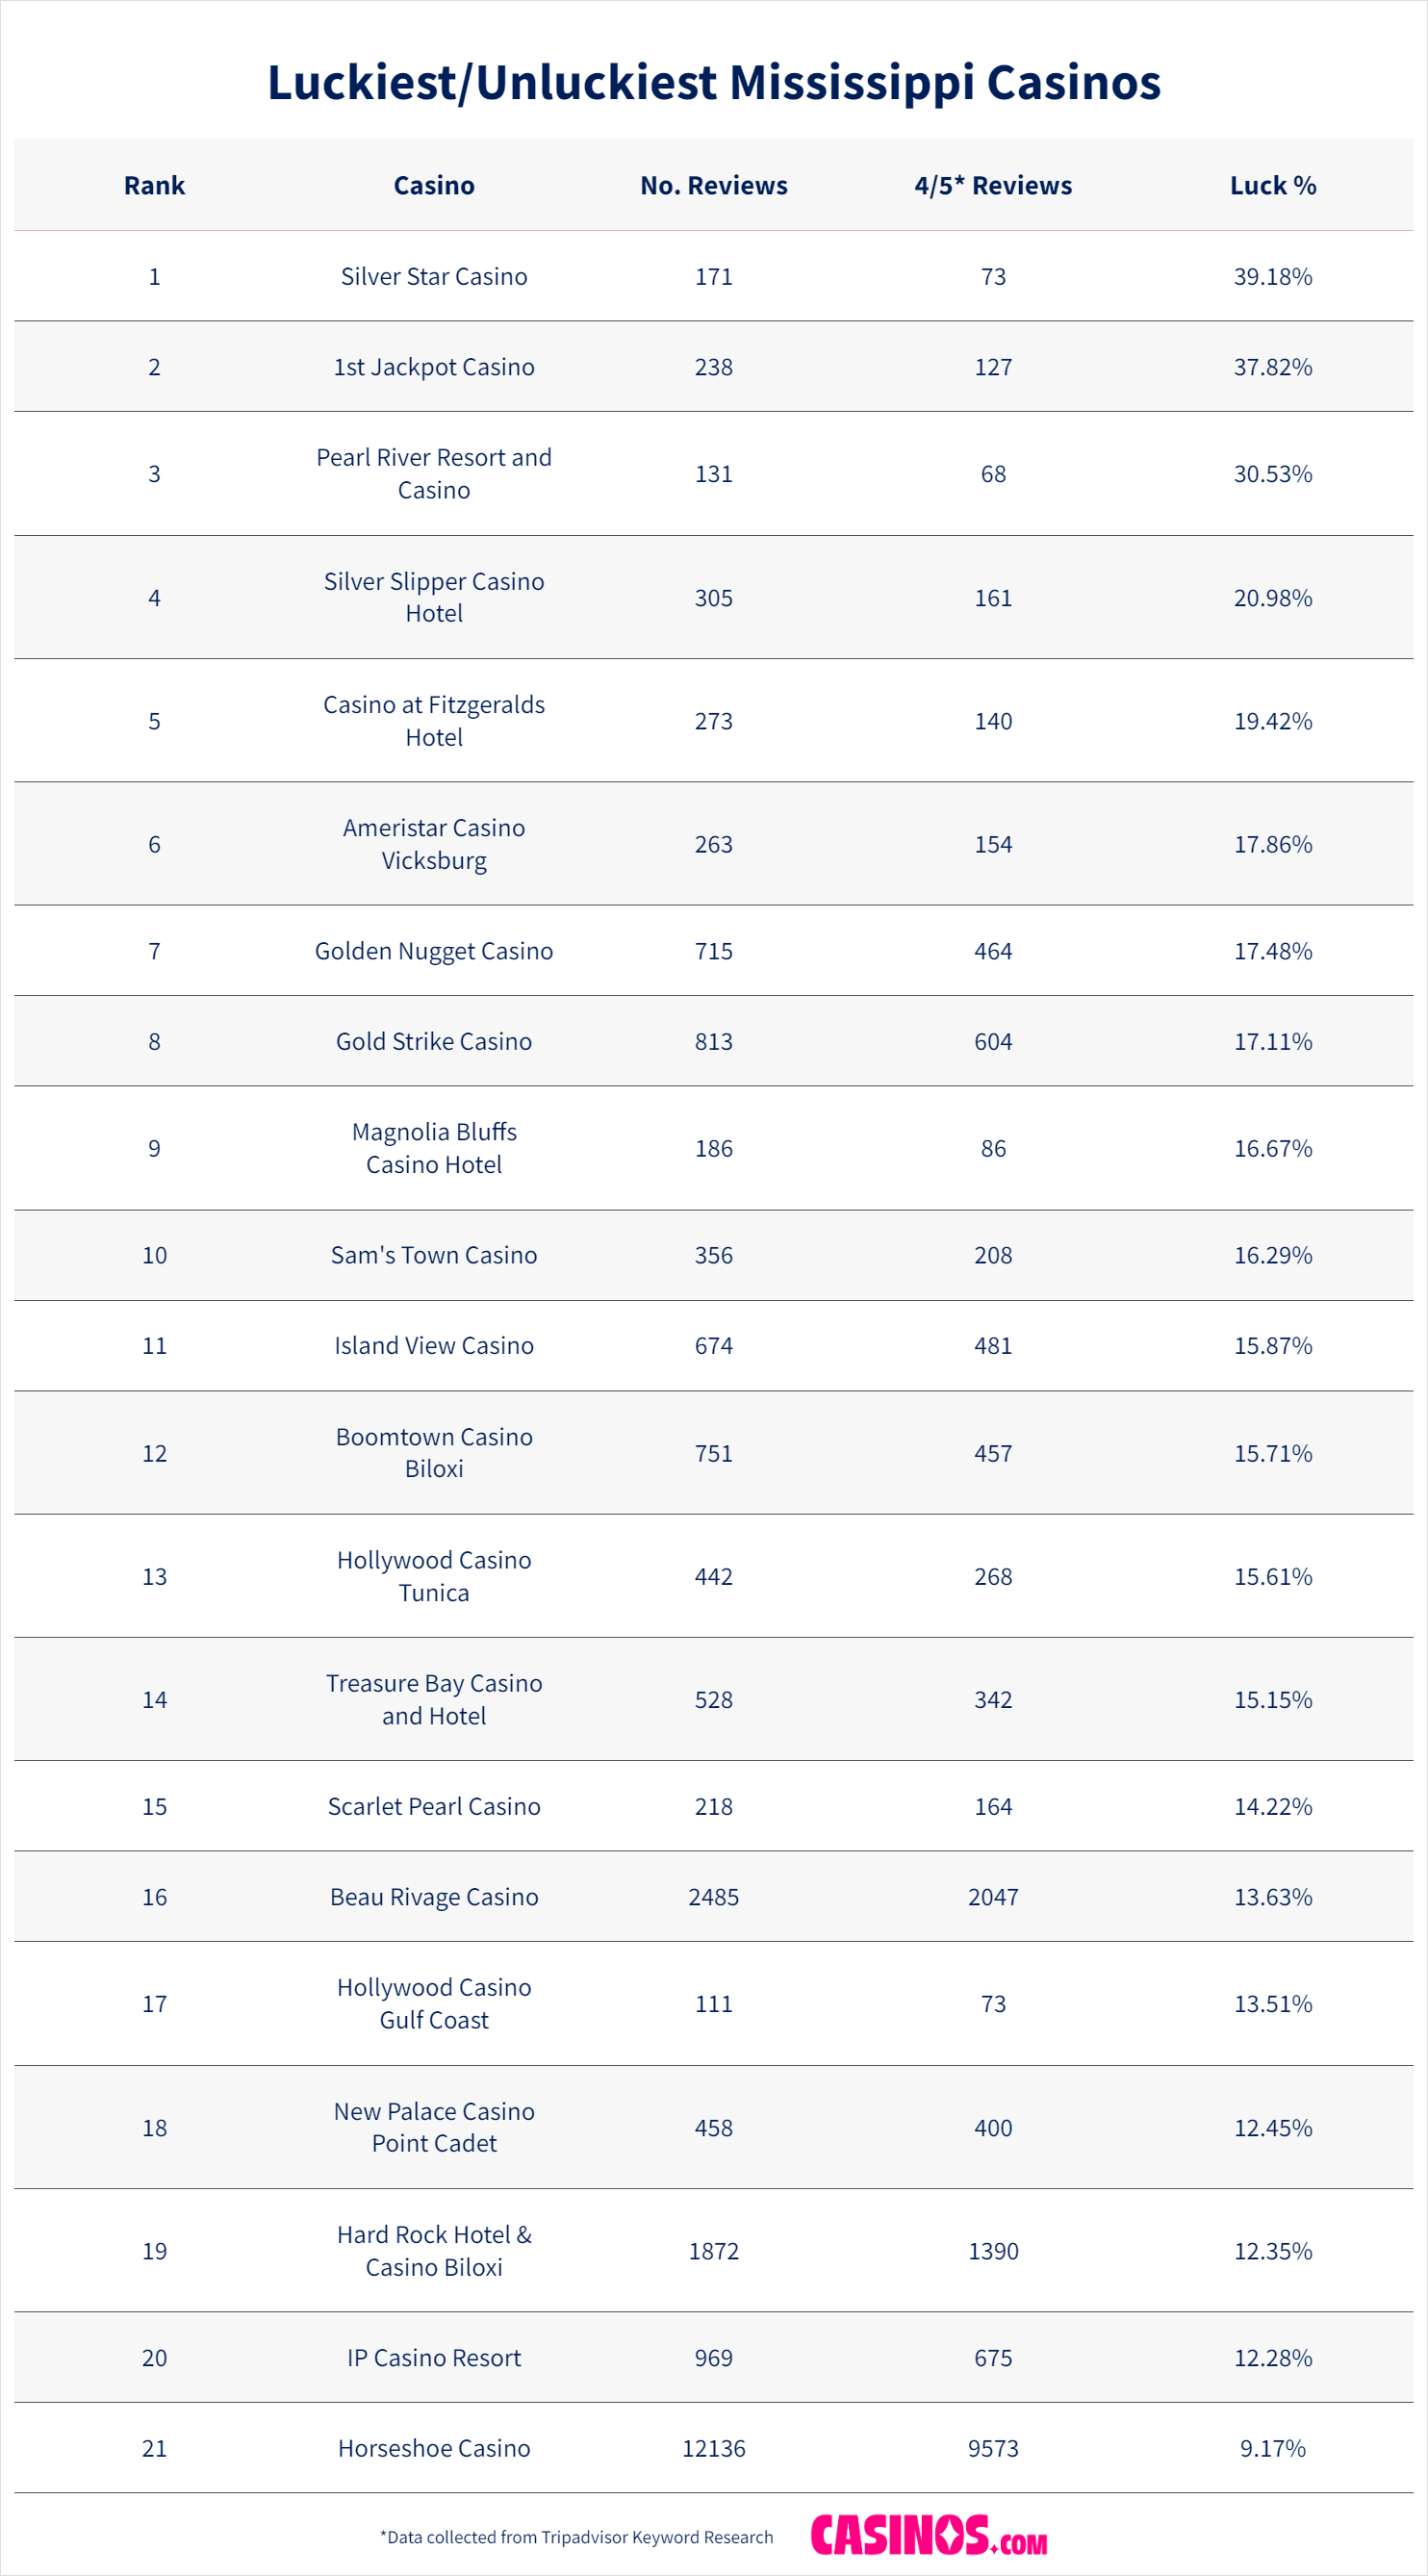
Task: Click the Casino column header
Action: pyautogui.click(x=434, y=185)
